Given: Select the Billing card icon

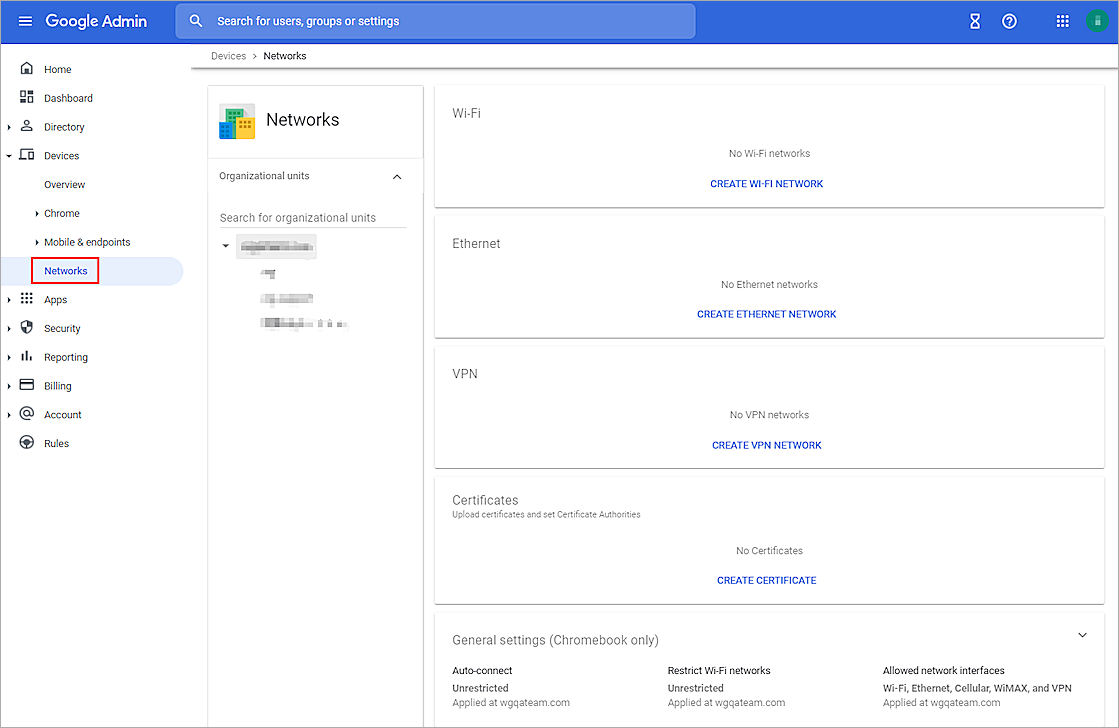Looking at the screenshot, I should click(x=26, y=385).
